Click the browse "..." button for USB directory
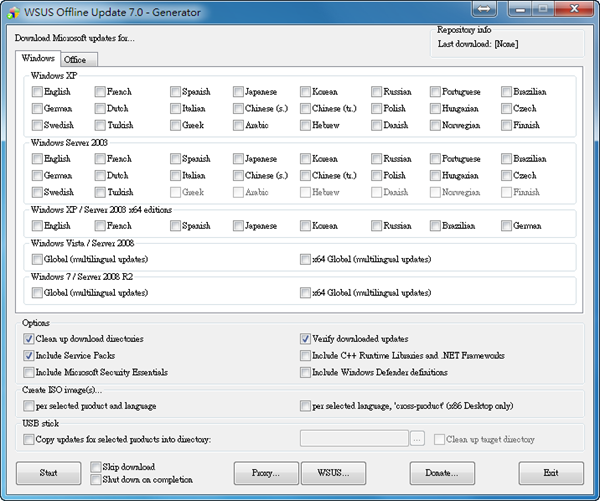 point(417,439)
